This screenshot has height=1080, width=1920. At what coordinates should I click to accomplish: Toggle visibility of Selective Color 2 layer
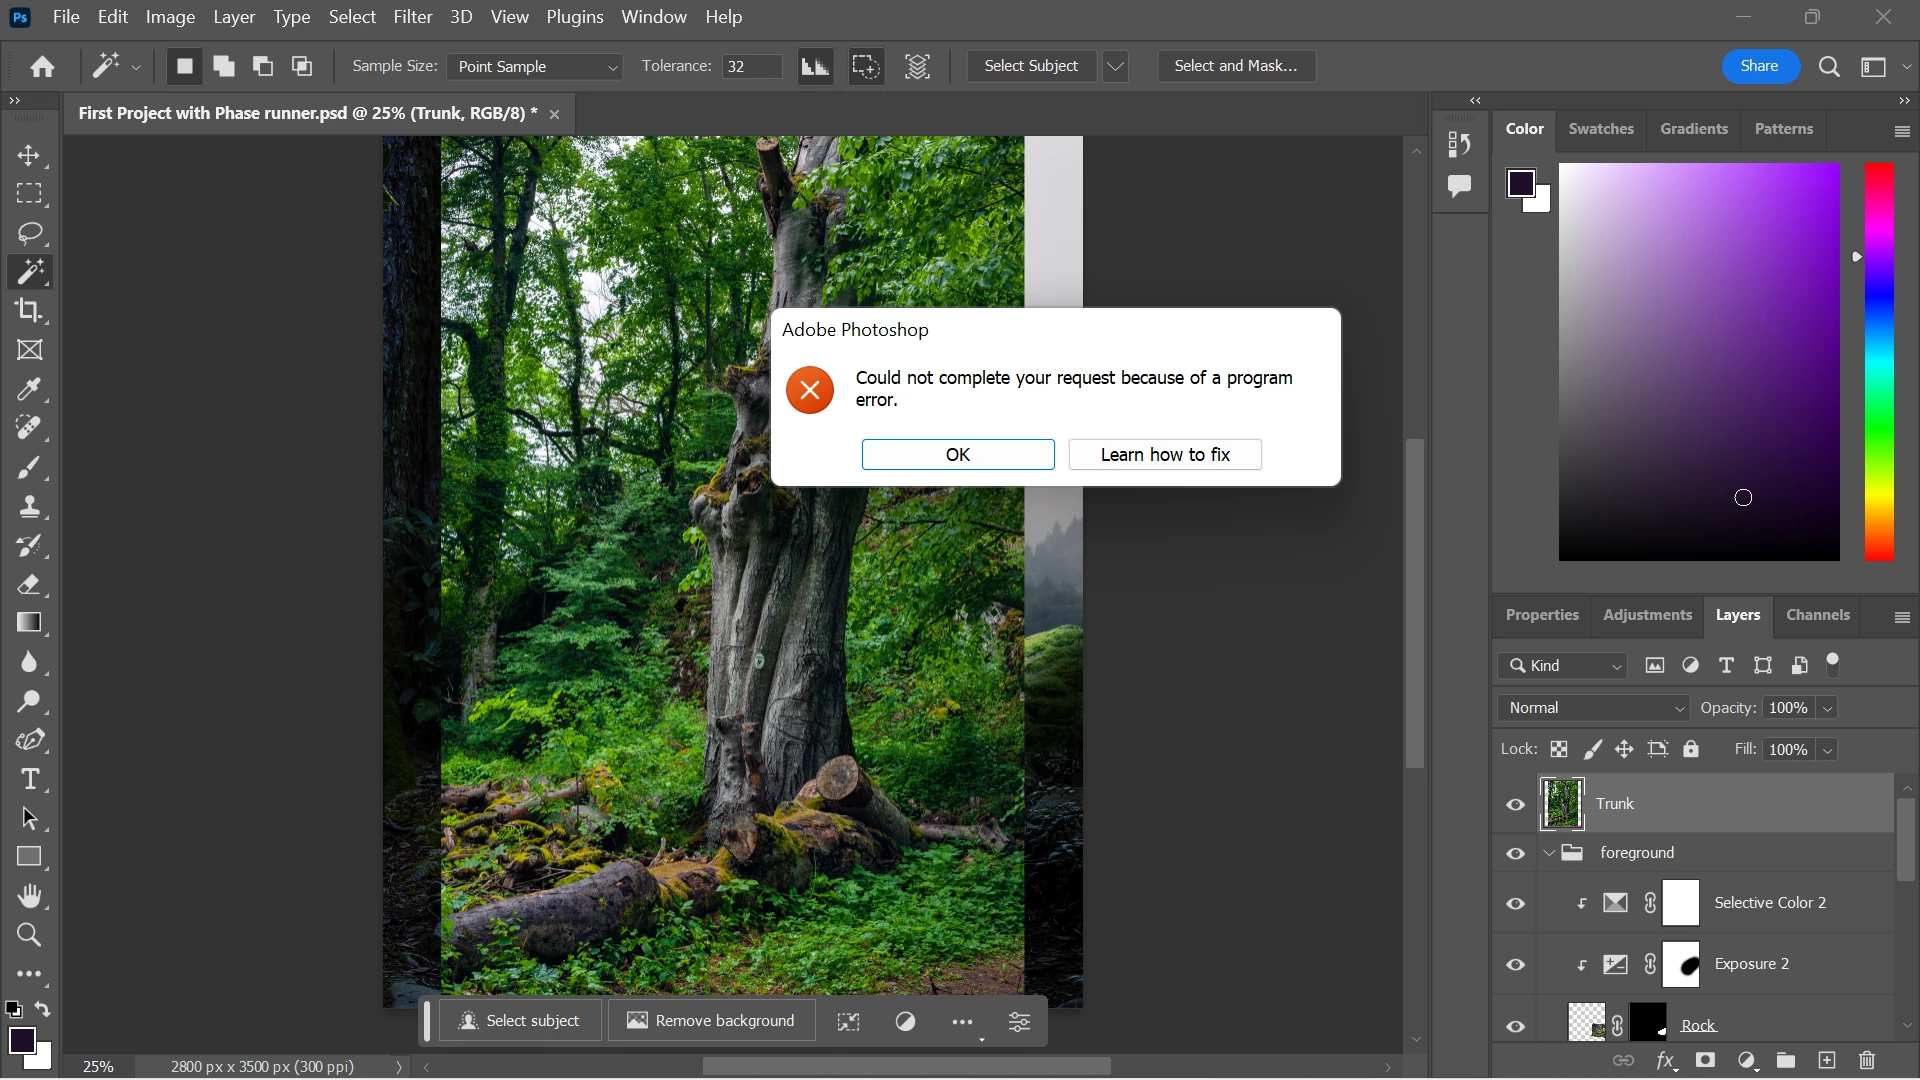click(x=1516, y=904)
